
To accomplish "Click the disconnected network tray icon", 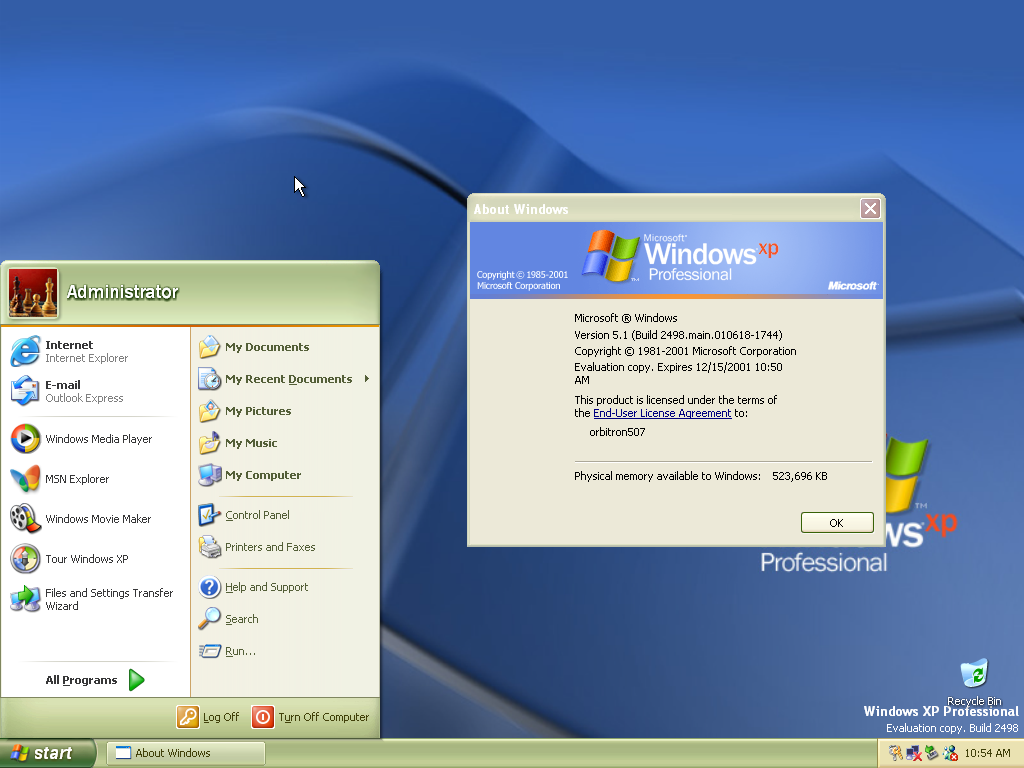I will [914, 753].
